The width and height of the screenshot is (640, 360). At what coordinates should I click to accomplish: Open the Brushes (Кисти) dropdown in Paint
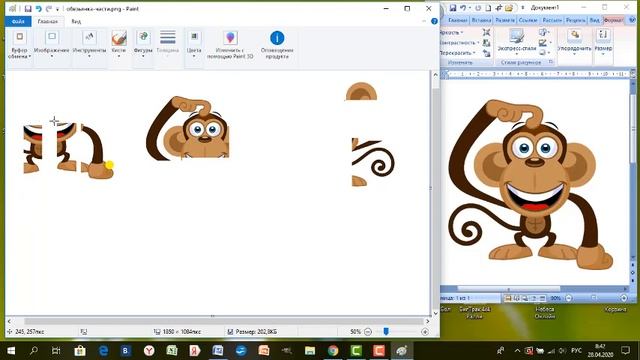click(119, 43)
